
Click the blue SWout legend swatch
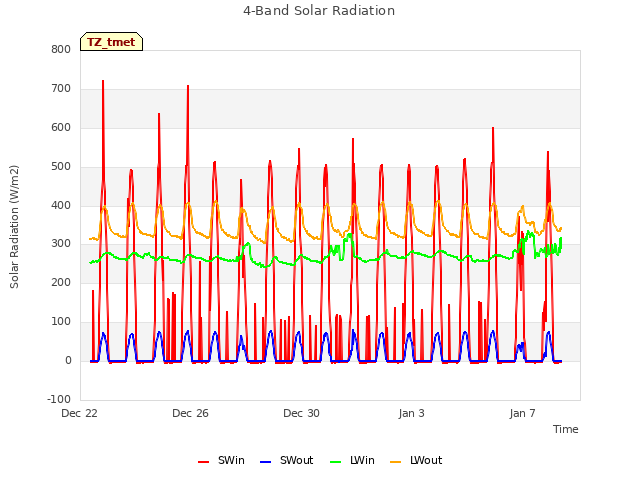265,462
